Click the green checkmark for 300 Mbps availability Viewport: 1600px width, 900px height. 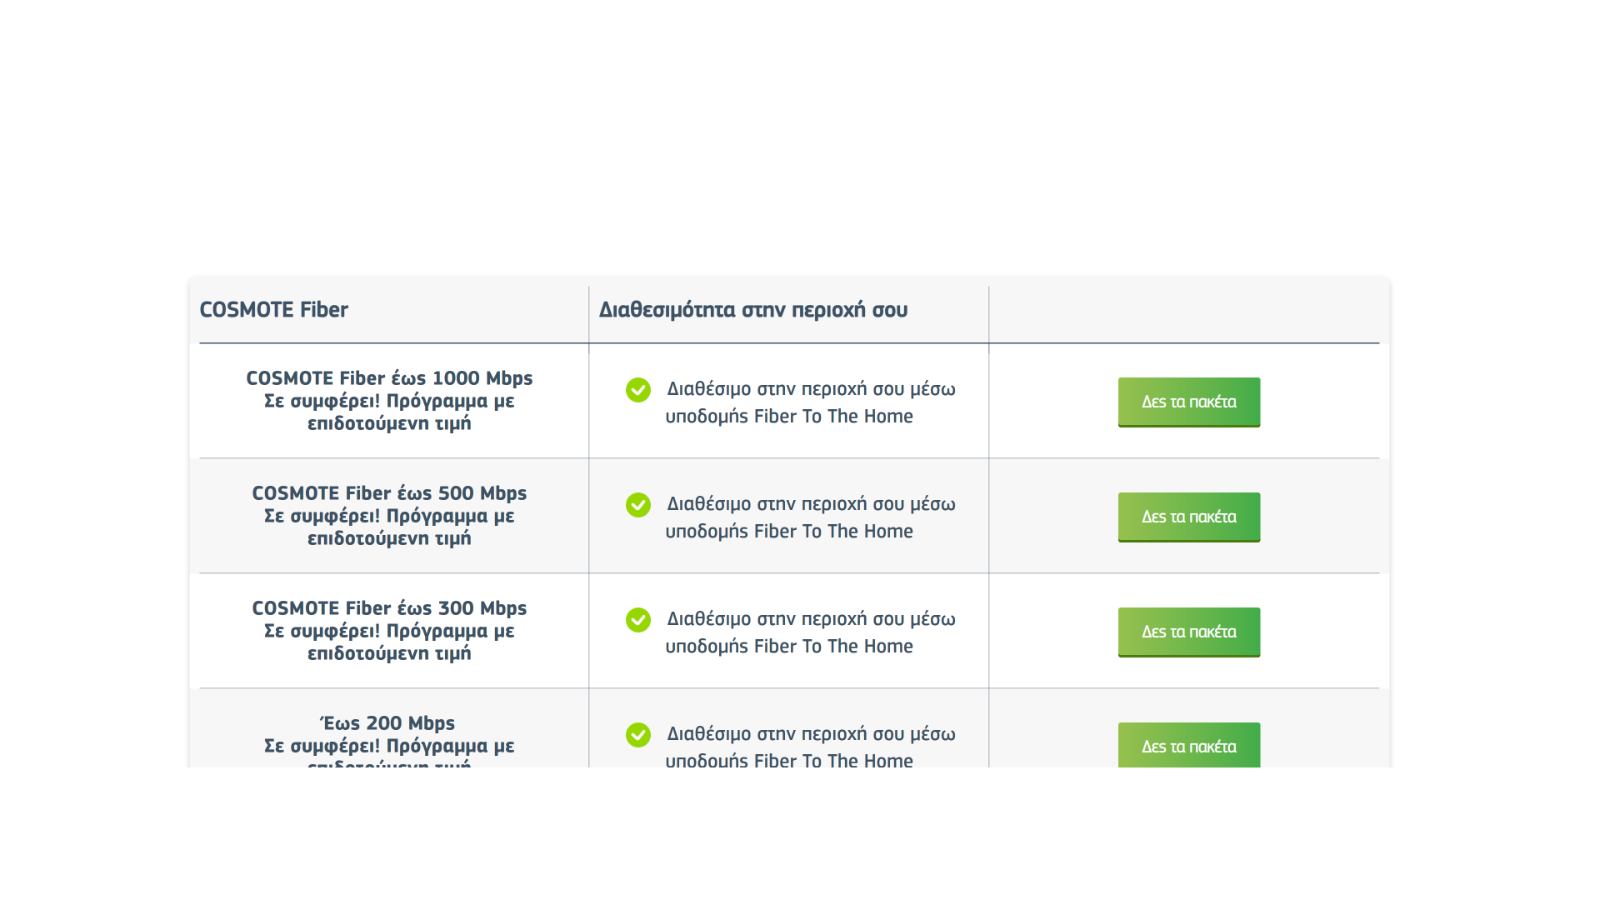(638, 620)
